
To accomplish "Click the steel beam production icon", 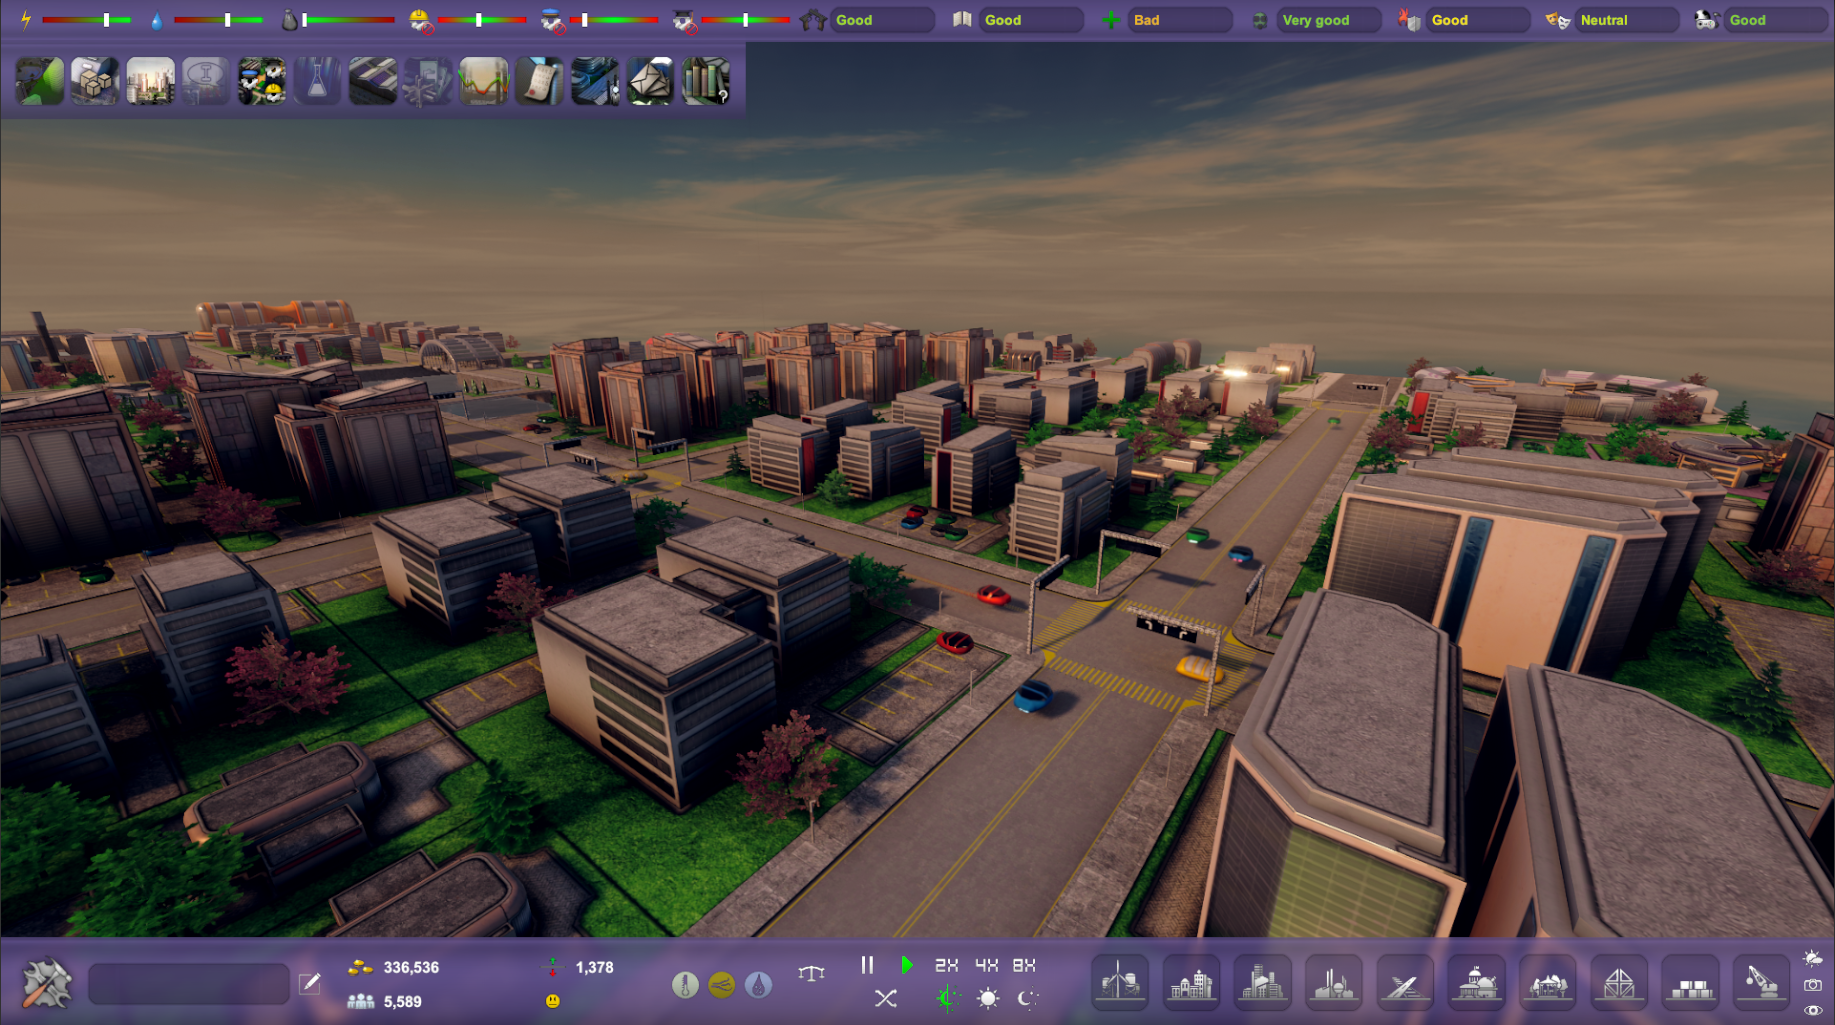I will 206,81.
